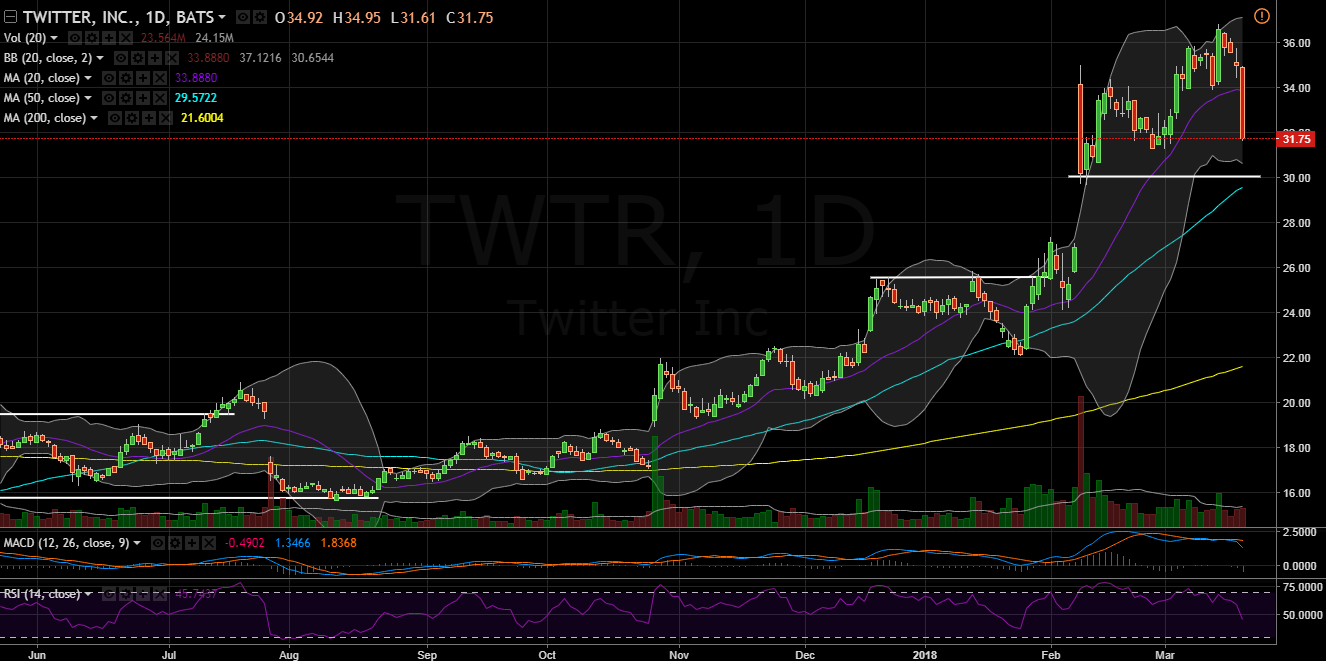Open settings gear for the Twitter main series

point(260,18)
